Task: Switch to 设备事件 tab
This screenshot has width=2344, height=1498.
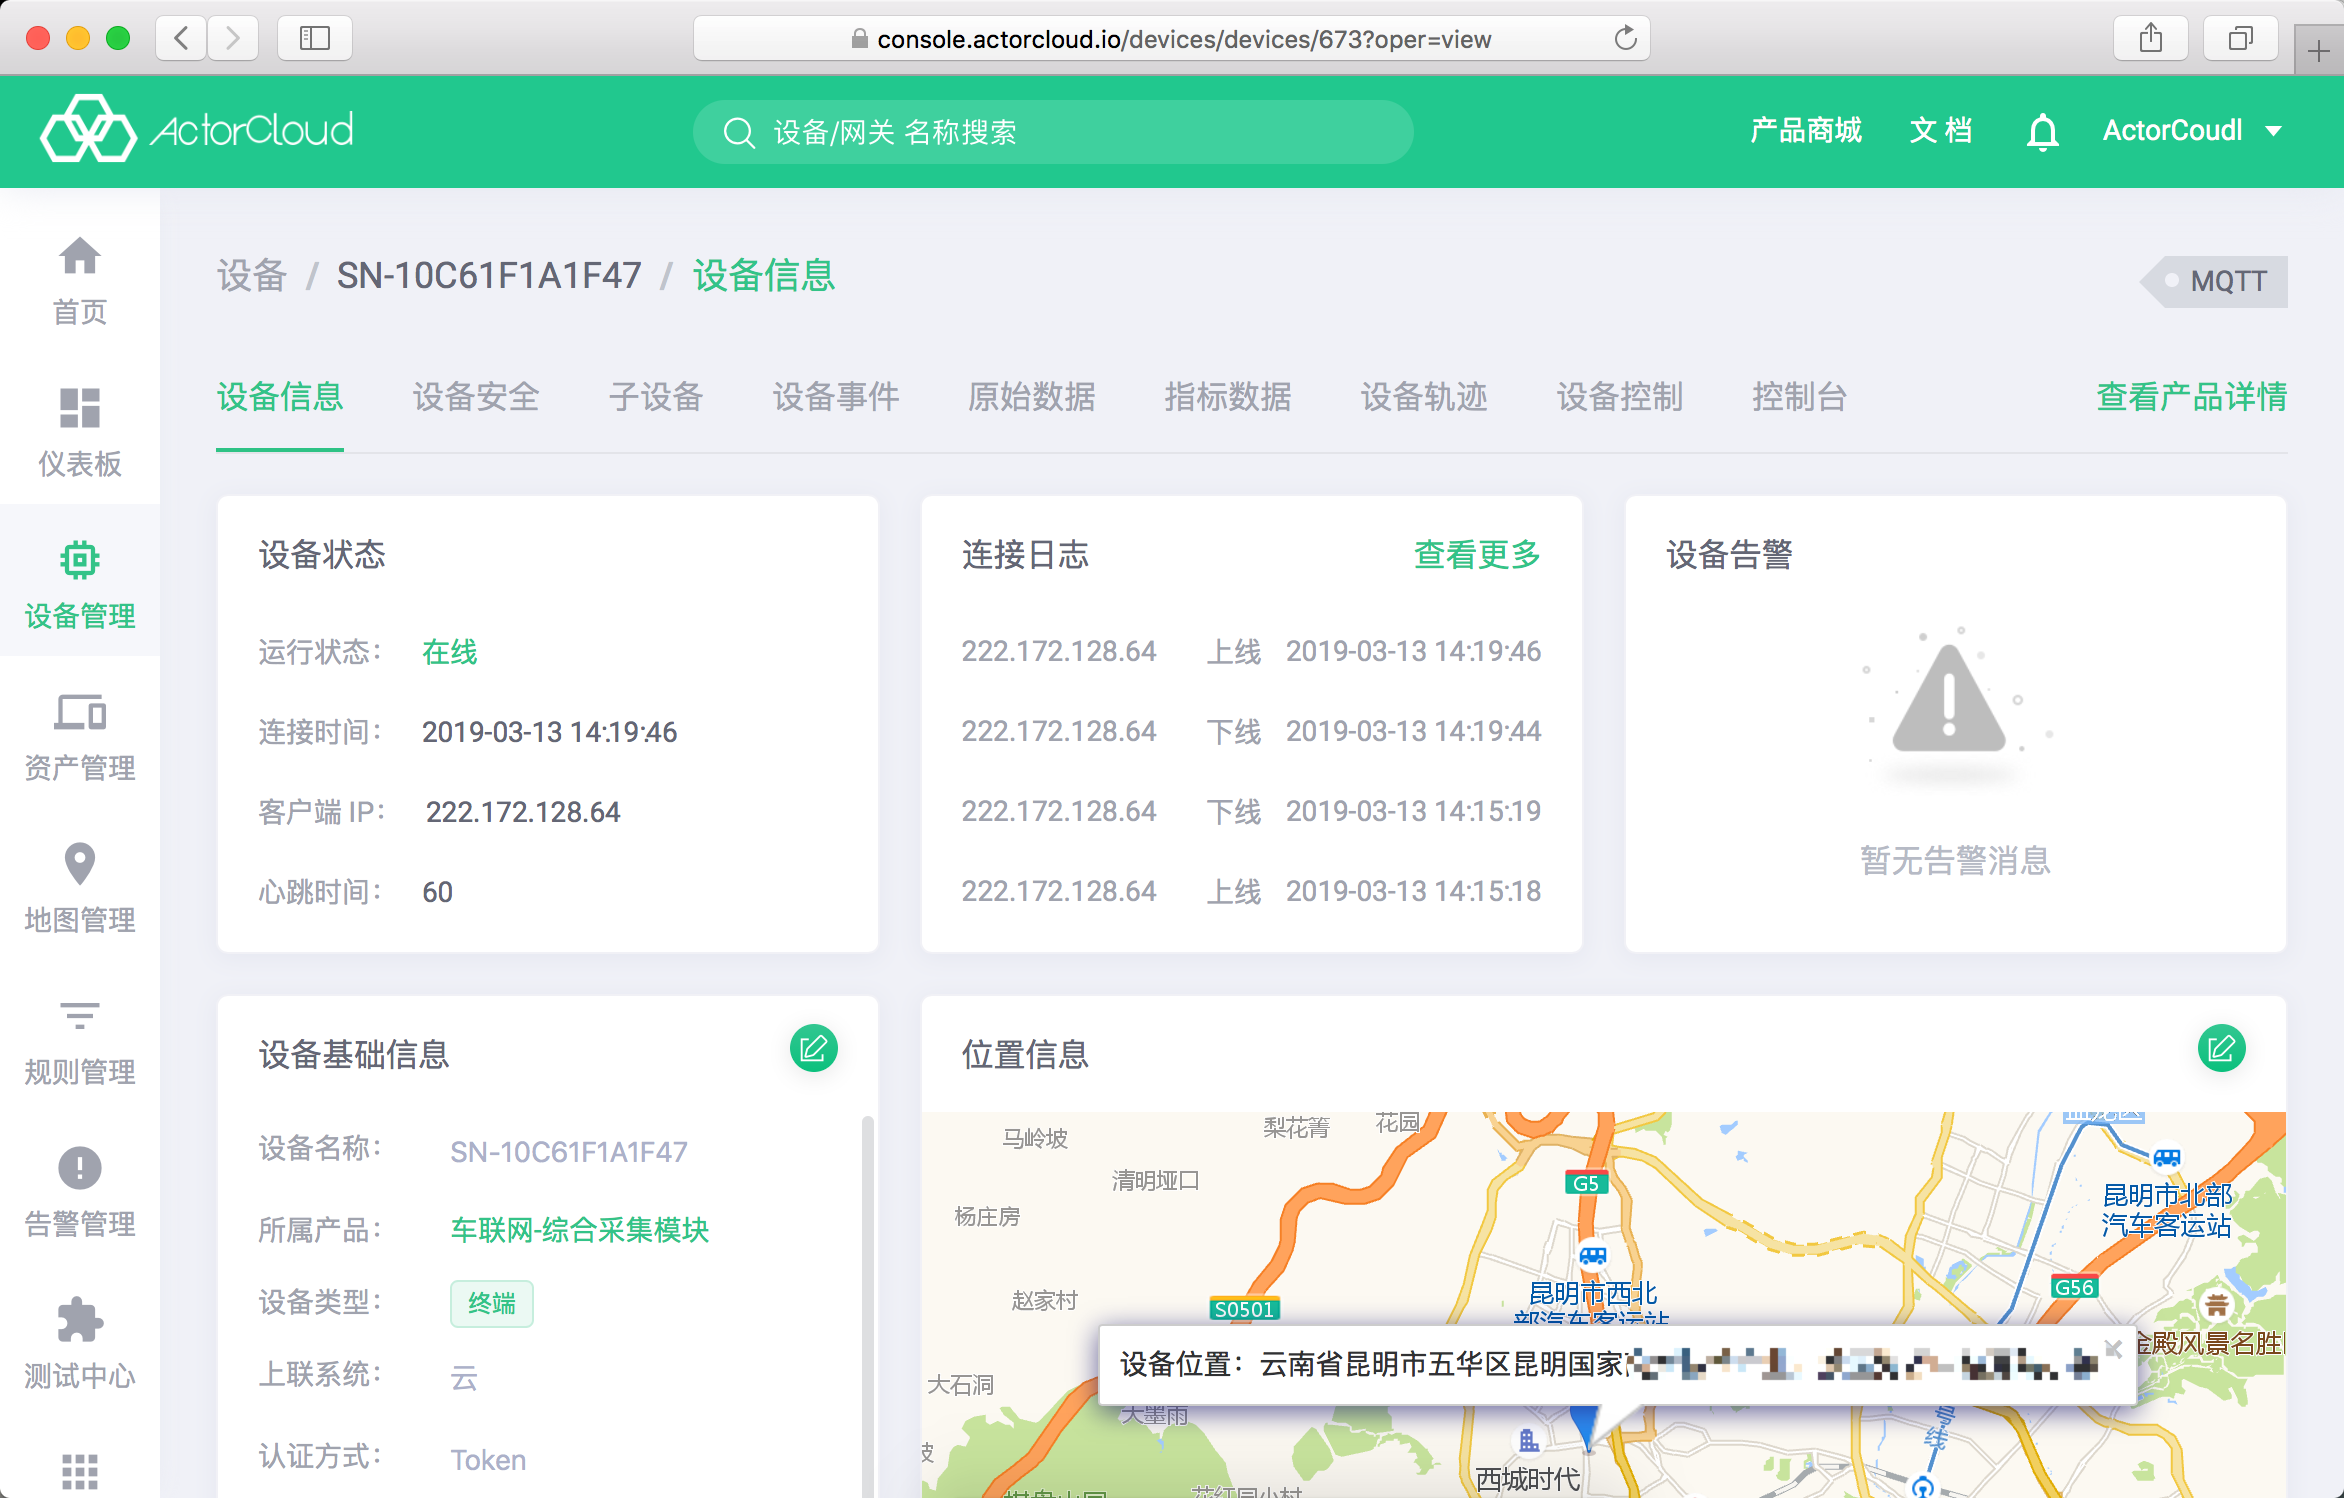Action: click(x=836, y=397)
